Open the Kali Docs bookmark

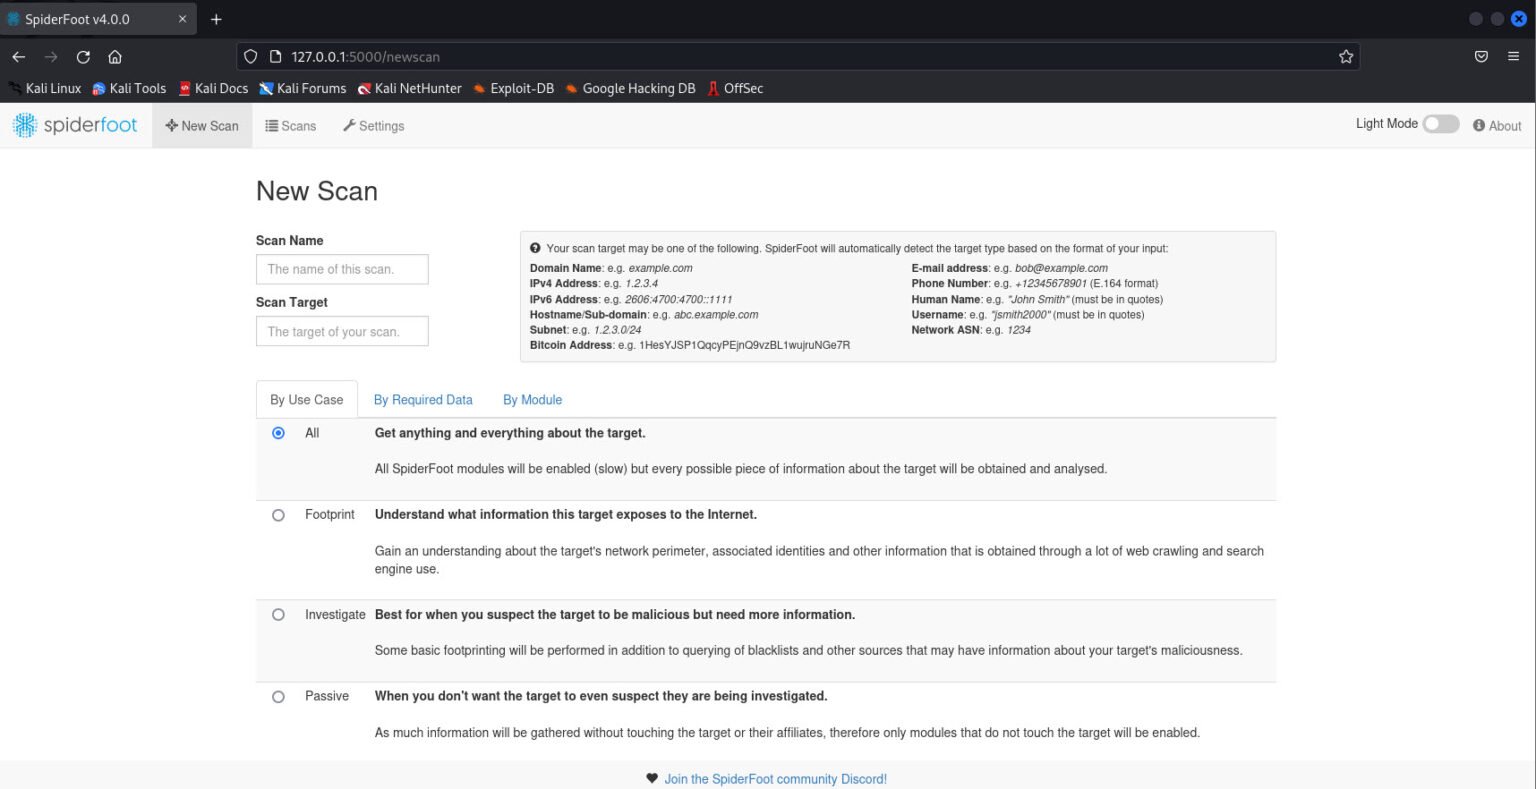point(213,88)
